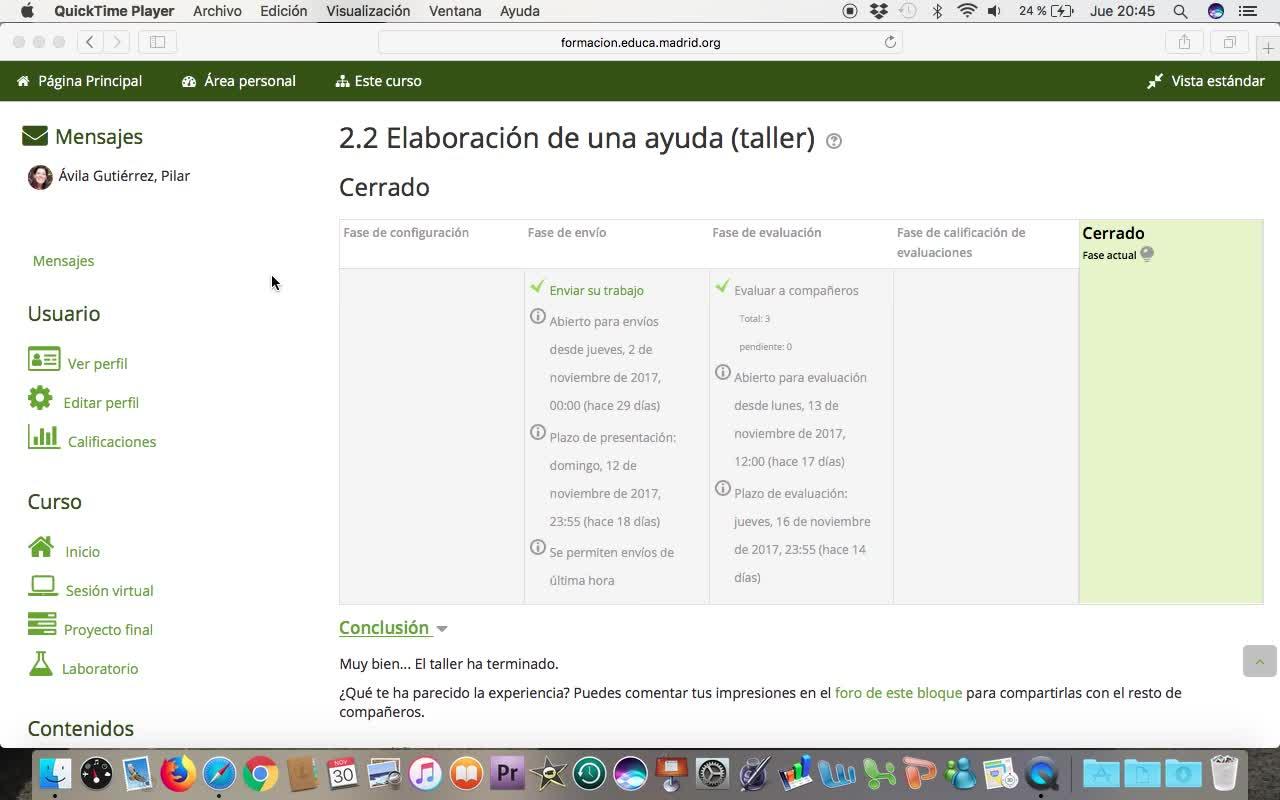Image resolution: width=1280 pixels, height=800 pixels.
Task: Click the Mensajes envelope icon
Action: pyautogui.click(x=35, y=136)
